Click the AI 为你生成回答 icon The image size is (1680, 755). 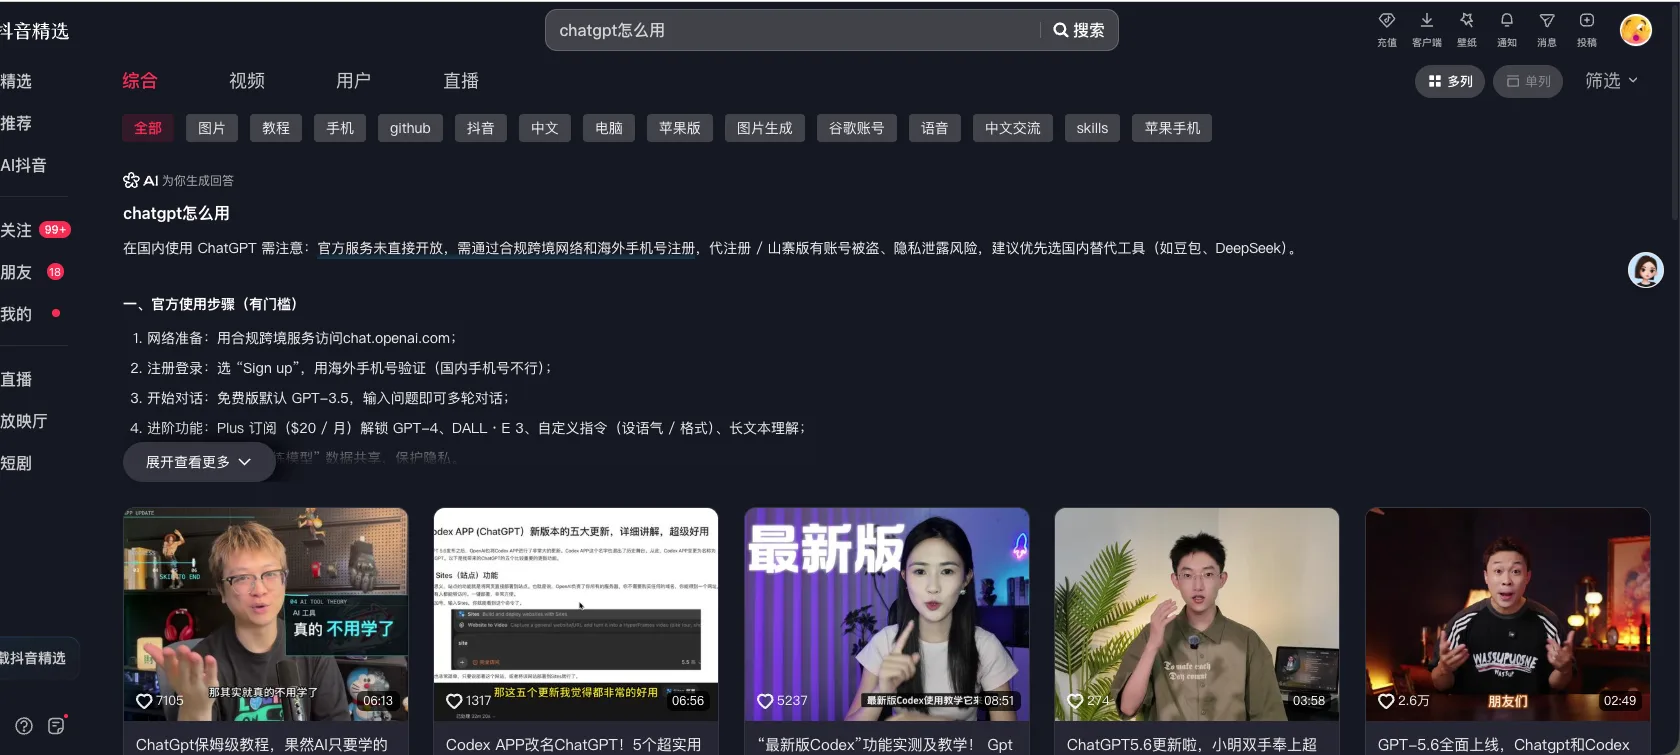pos(131,180)
